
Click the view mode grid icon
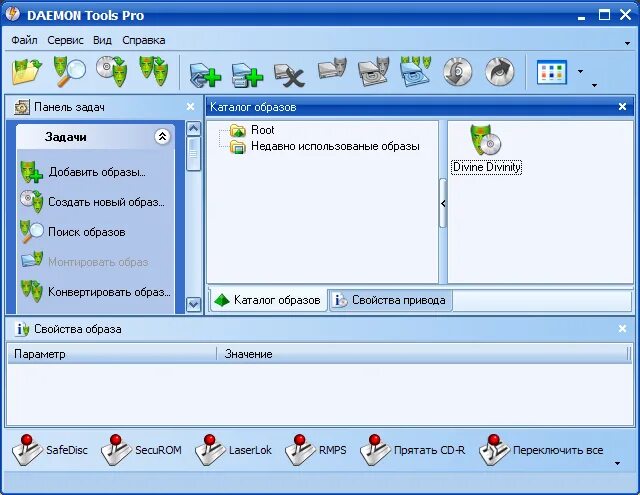552,72
